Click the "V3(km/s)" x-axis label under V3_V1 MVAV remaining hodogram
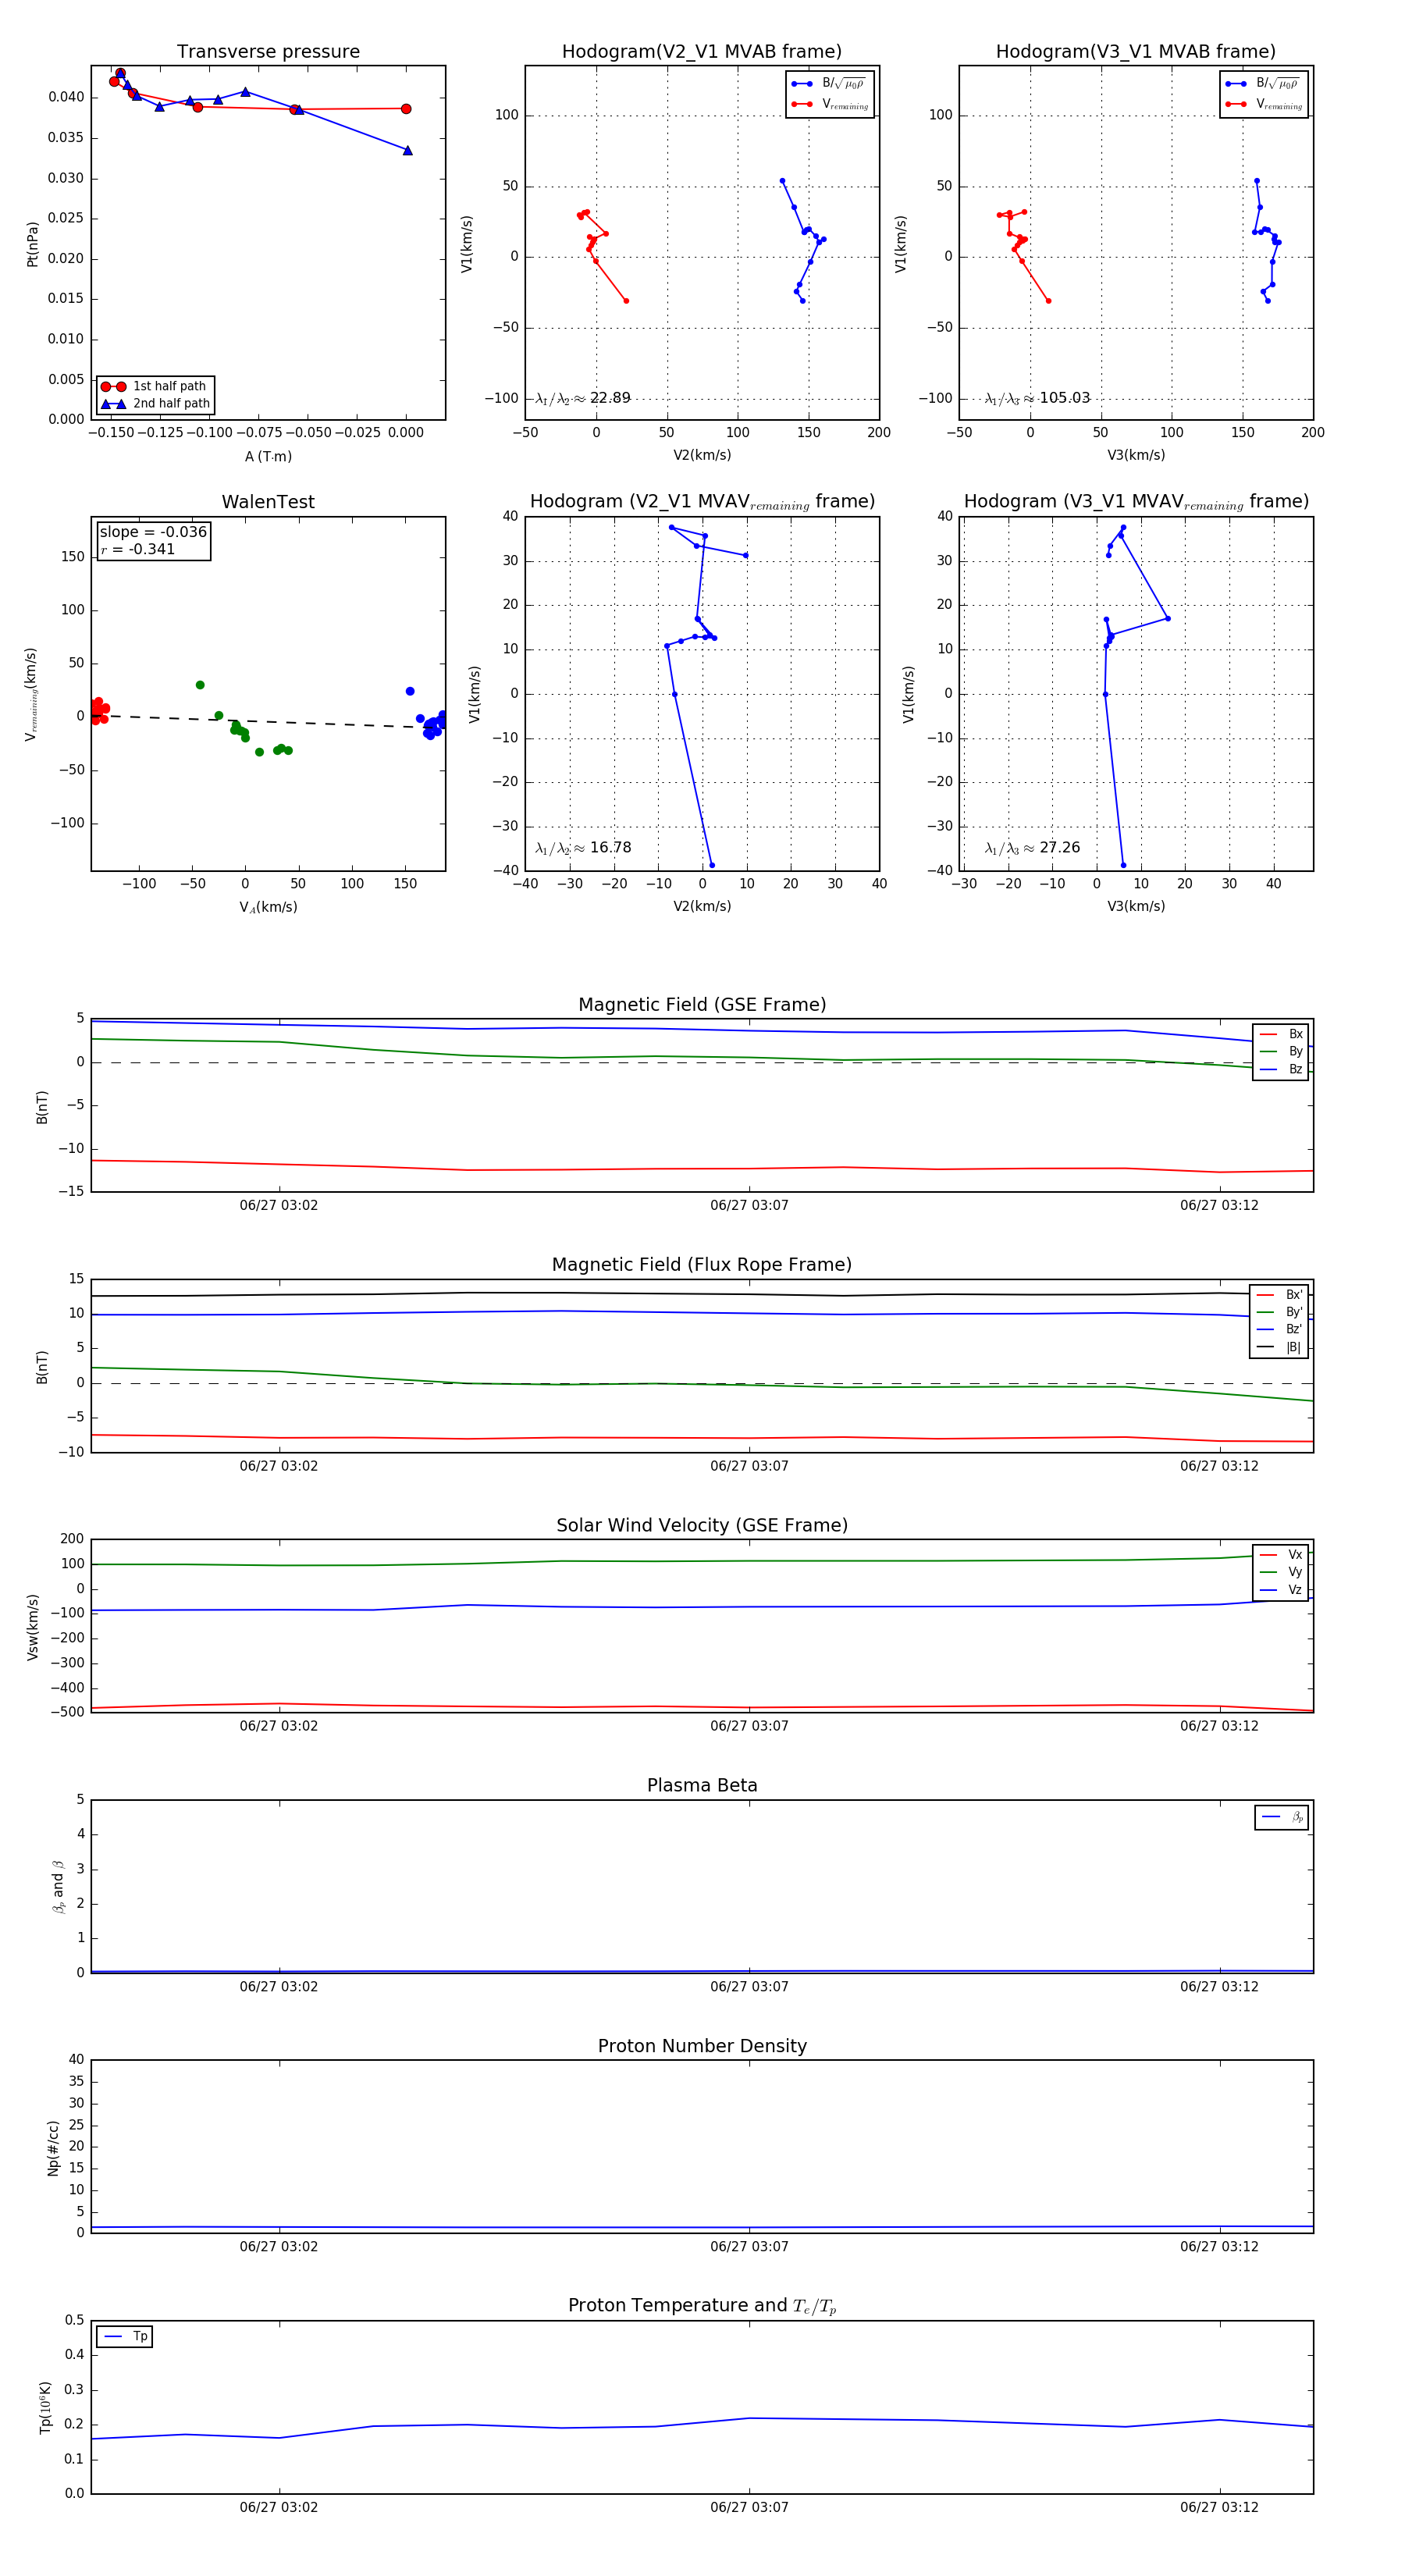 tap(1136, 906)
